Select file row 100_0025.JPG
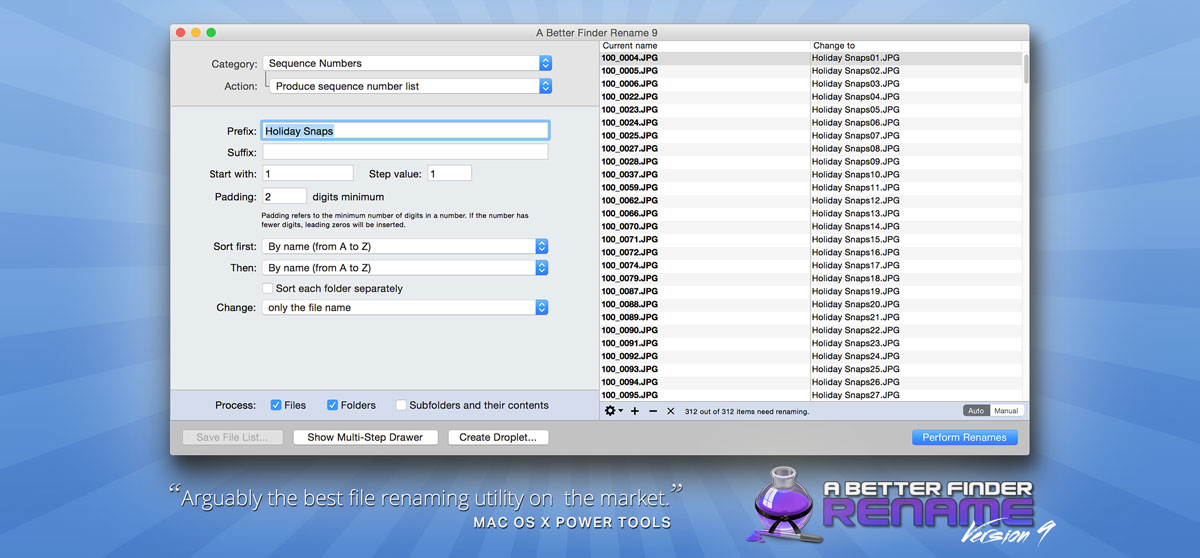The width and height of the screenshot is (1200, 558). (811, 136)
